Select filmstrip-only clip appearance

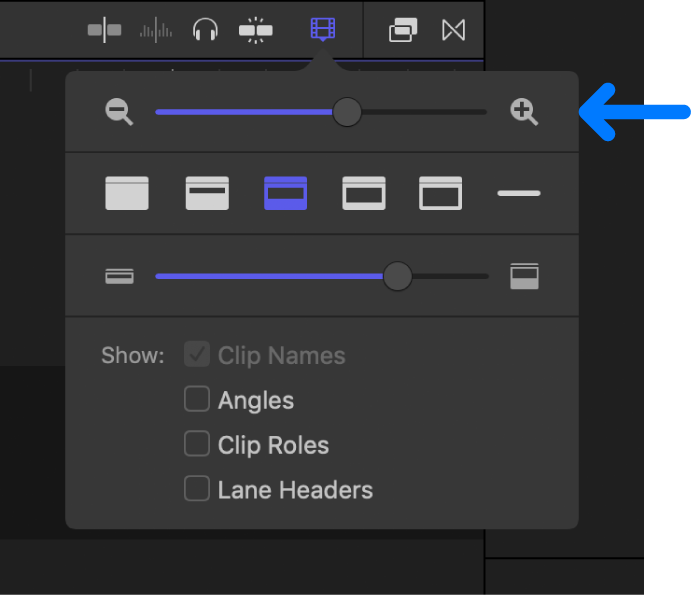440,193
